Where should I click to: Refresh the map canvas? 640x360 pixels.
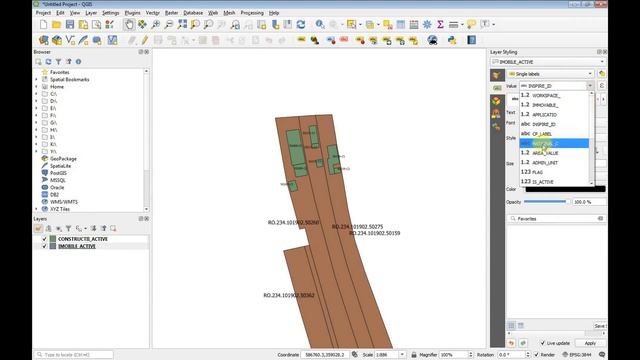[x=301, y=25]
